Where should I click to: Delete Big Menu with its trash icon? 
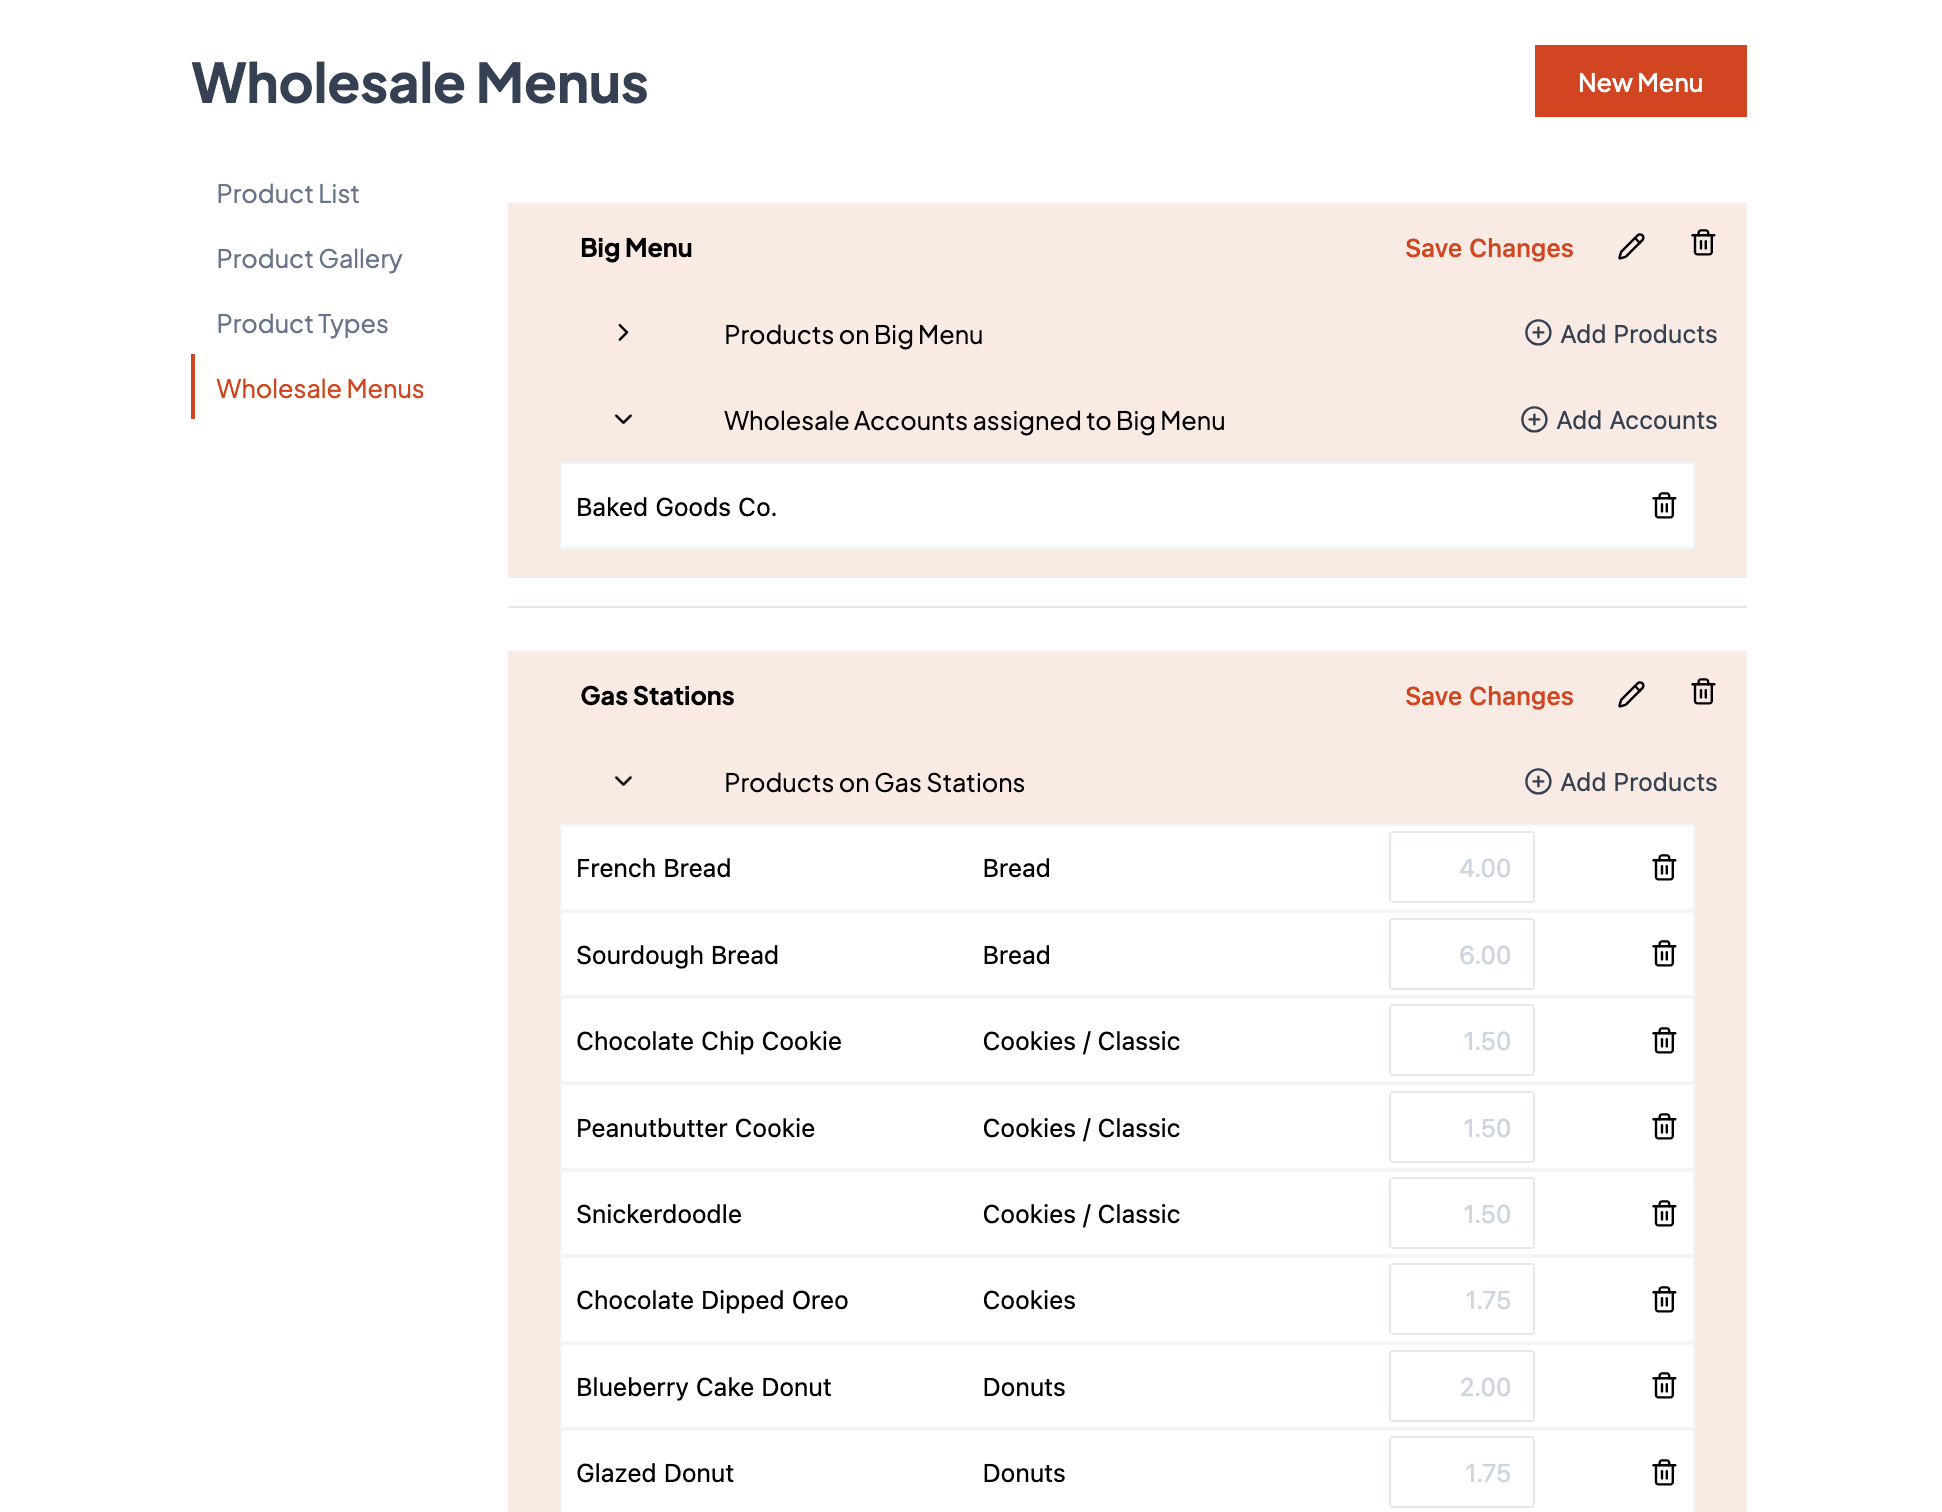[x=1703, y=244]
